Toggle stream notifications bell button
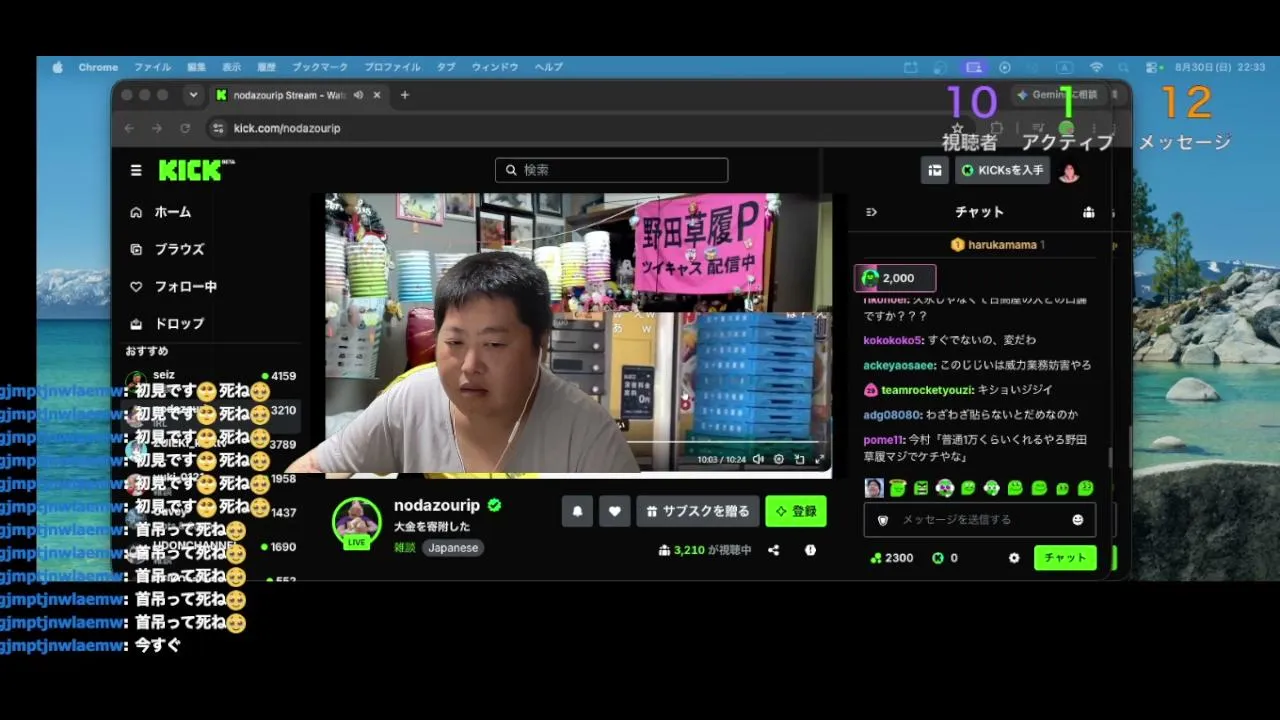Image resolution: width=1280 pixels, height=720 pixels. pos(577,511)
